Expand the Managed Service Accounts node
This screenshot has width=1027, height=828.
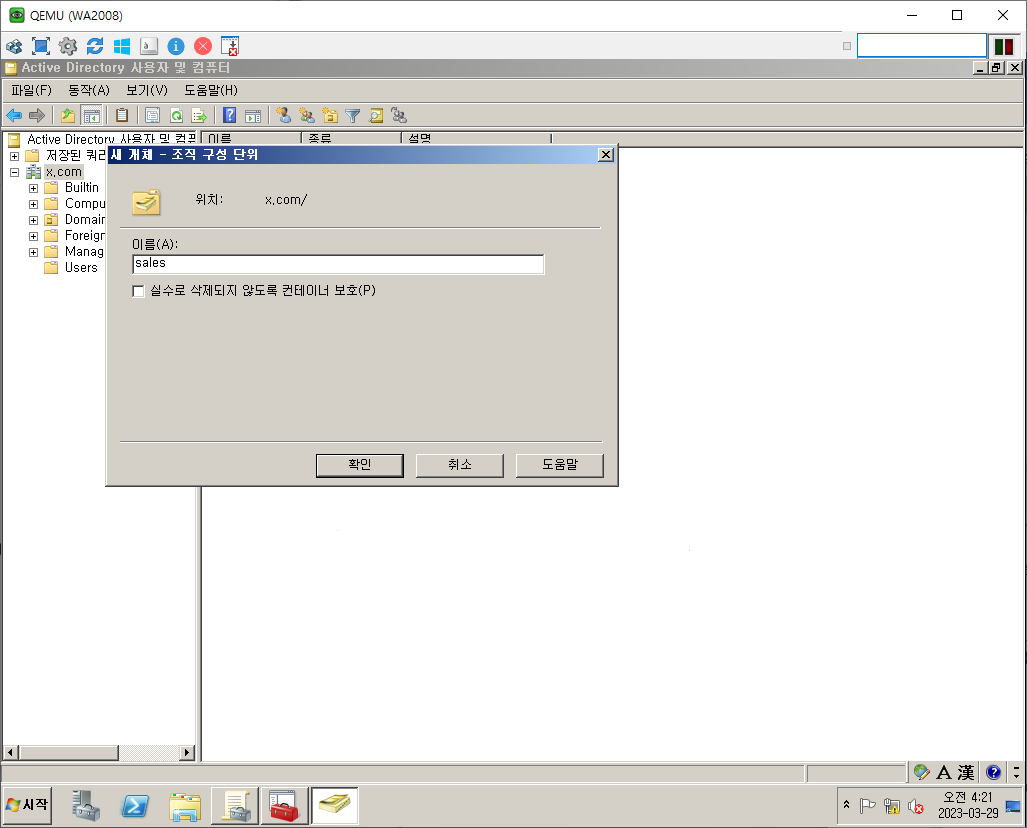coord(33,252)
